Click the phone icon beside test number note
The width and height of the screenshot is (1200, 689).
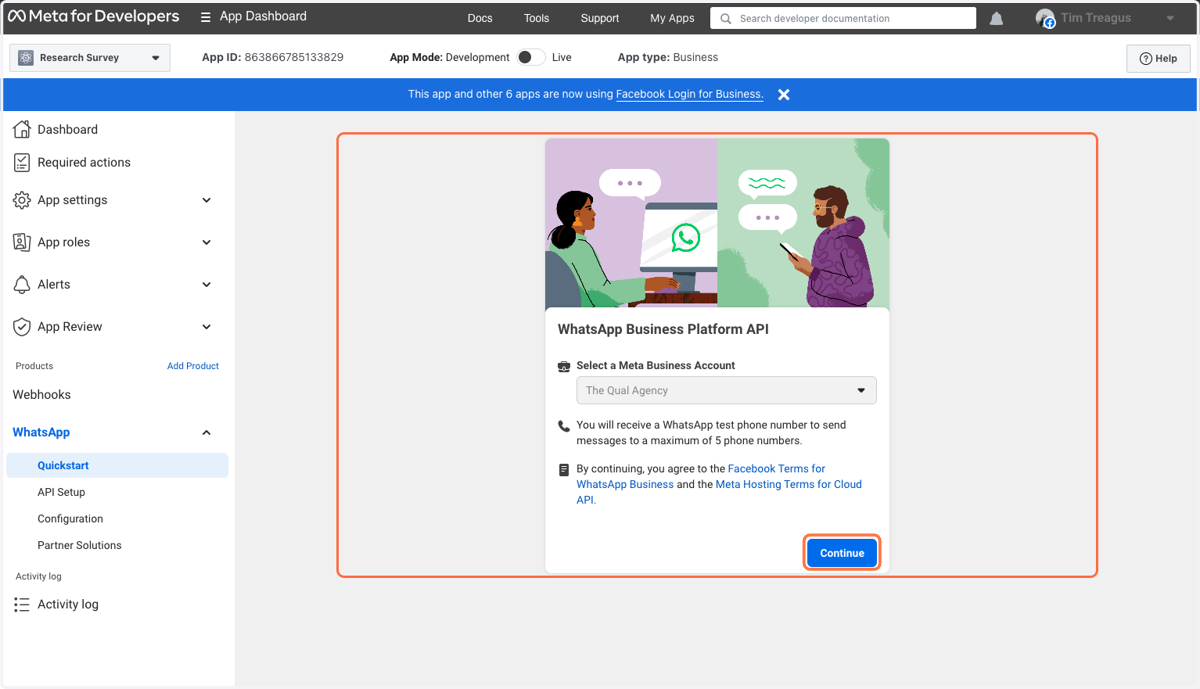pos(564,425)
